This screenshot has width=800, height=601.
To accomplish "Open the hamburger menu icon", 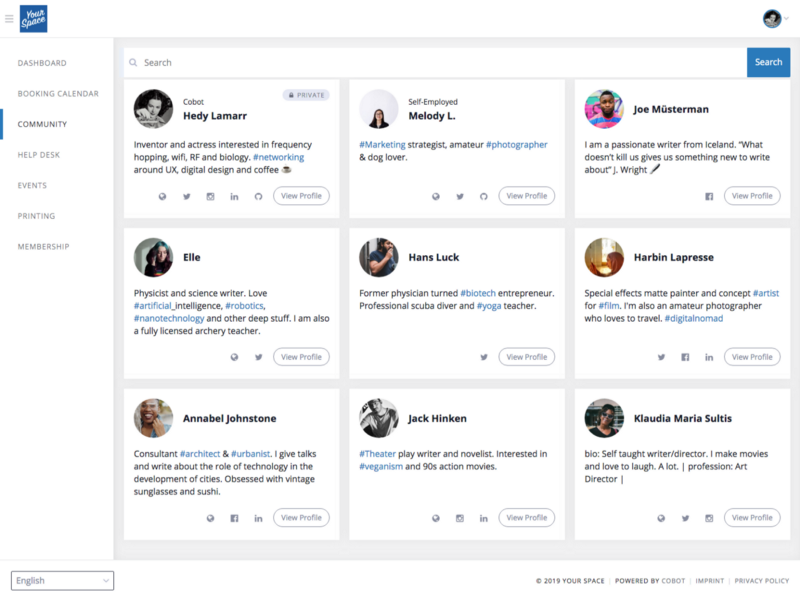I will [9, 19].
